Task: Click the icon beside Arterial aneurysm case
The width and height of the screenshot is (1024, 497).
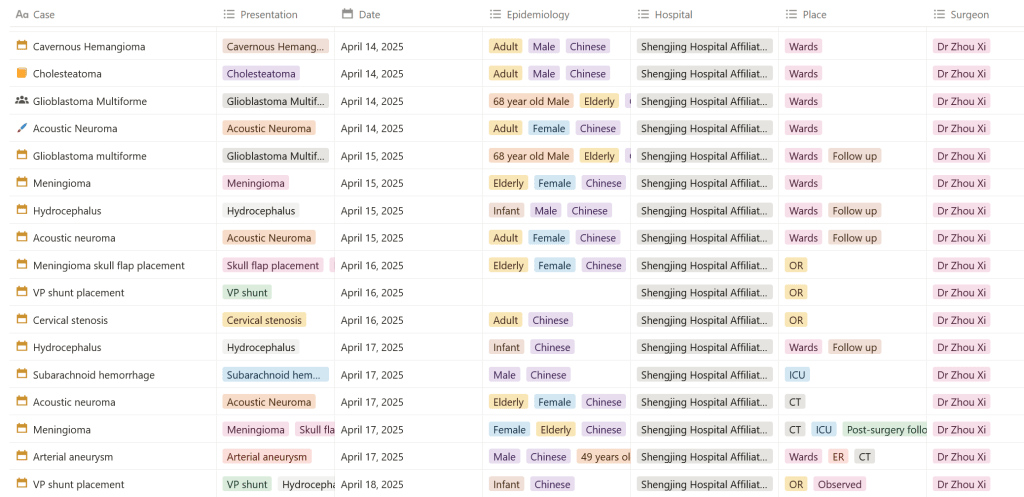Action: [22, 457]
